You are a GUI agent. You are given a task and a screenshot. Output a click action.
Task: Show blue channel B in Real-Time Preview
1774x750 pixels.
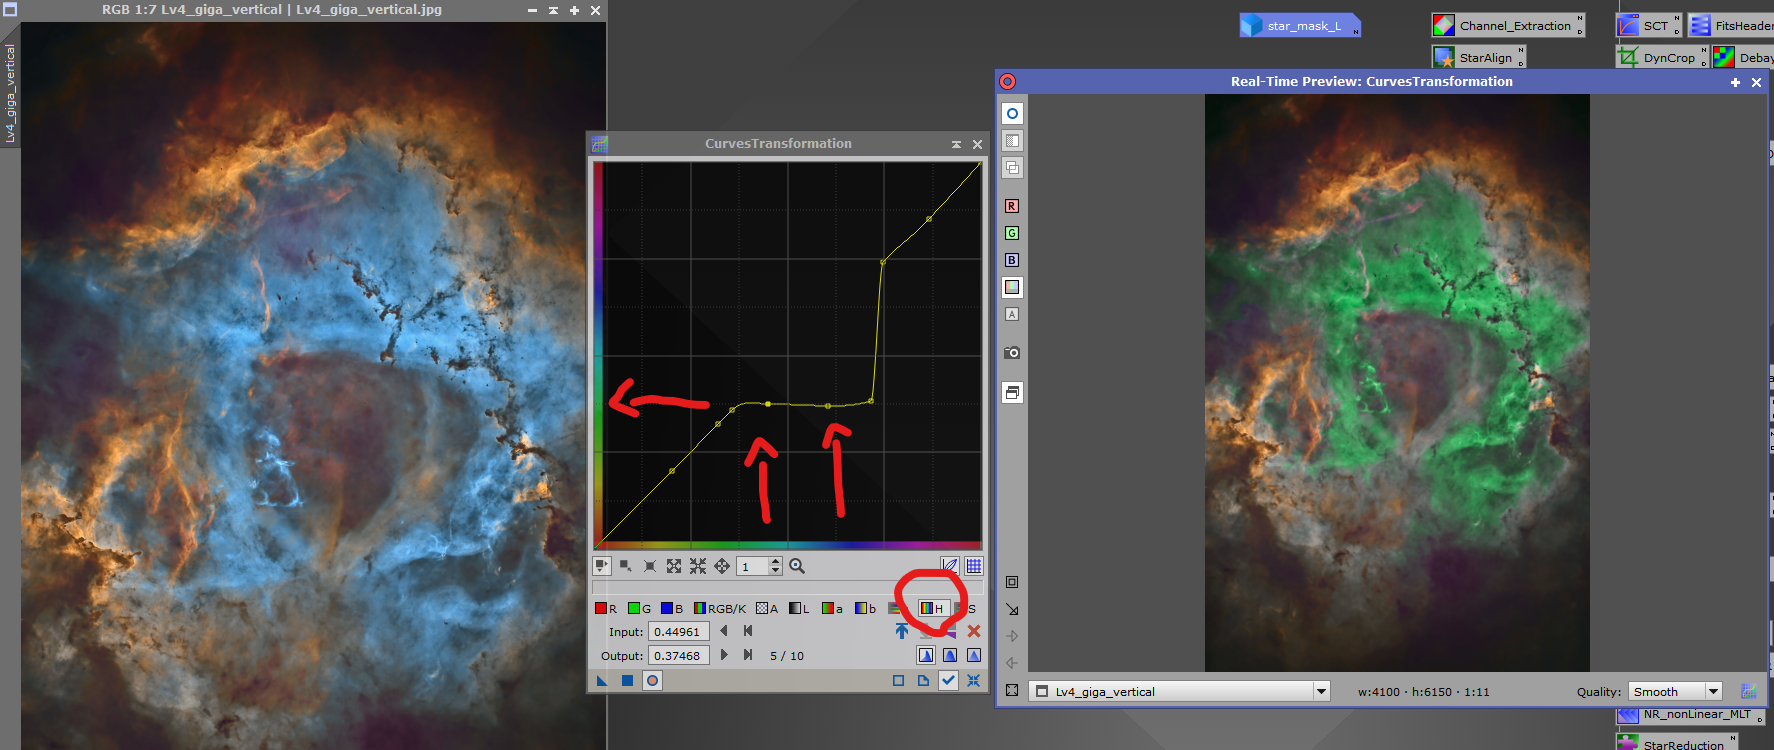point(1012,260)
